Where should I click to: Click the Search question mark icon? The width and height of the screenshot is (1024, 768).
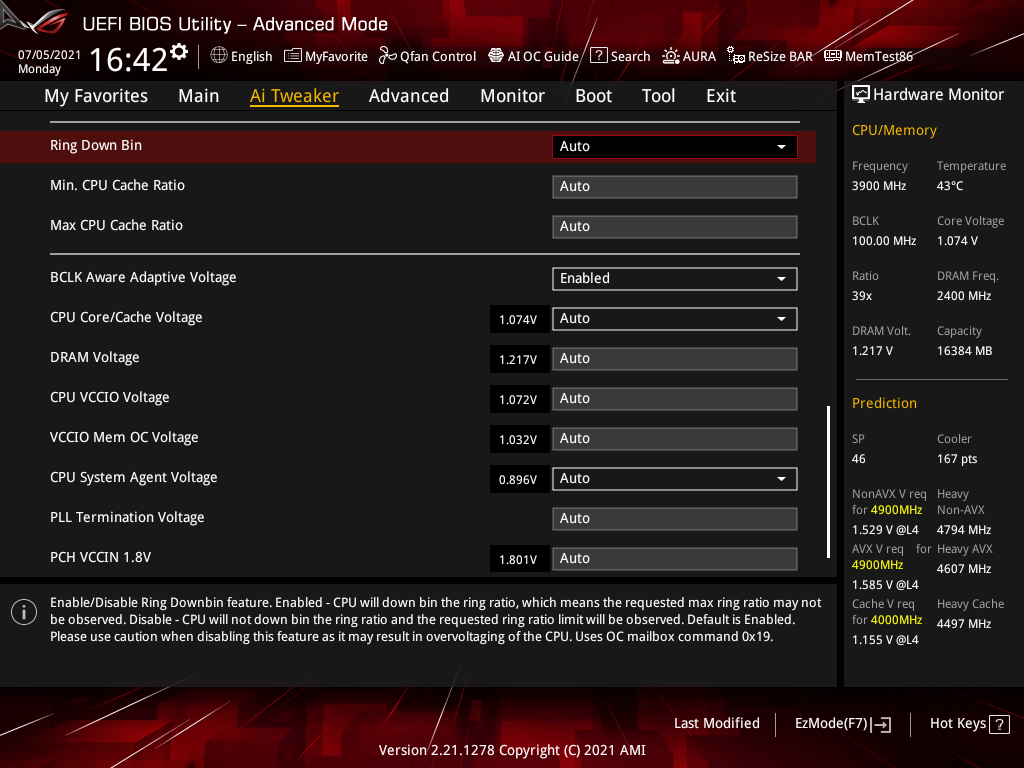(599, 56)
